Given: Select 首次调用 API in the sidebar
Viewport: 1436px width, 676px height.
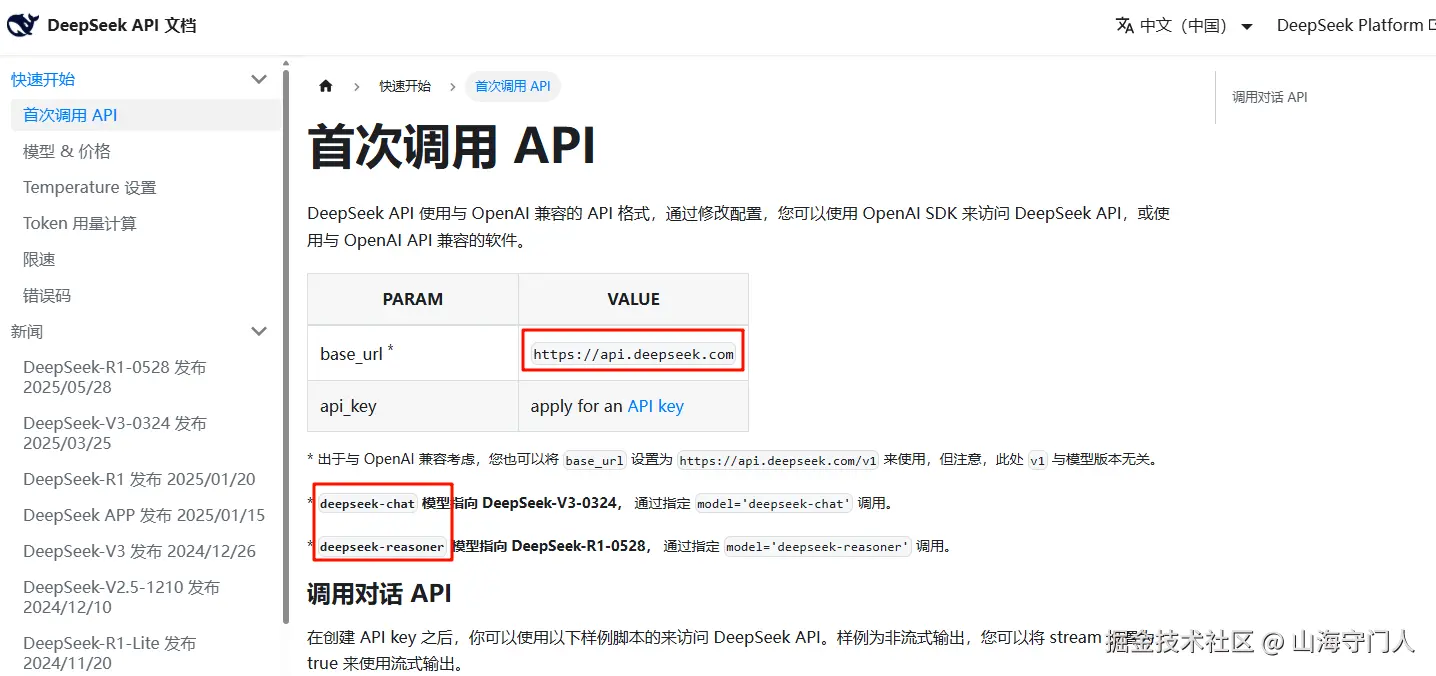Looking at the screenshot, I should (145, 115).
